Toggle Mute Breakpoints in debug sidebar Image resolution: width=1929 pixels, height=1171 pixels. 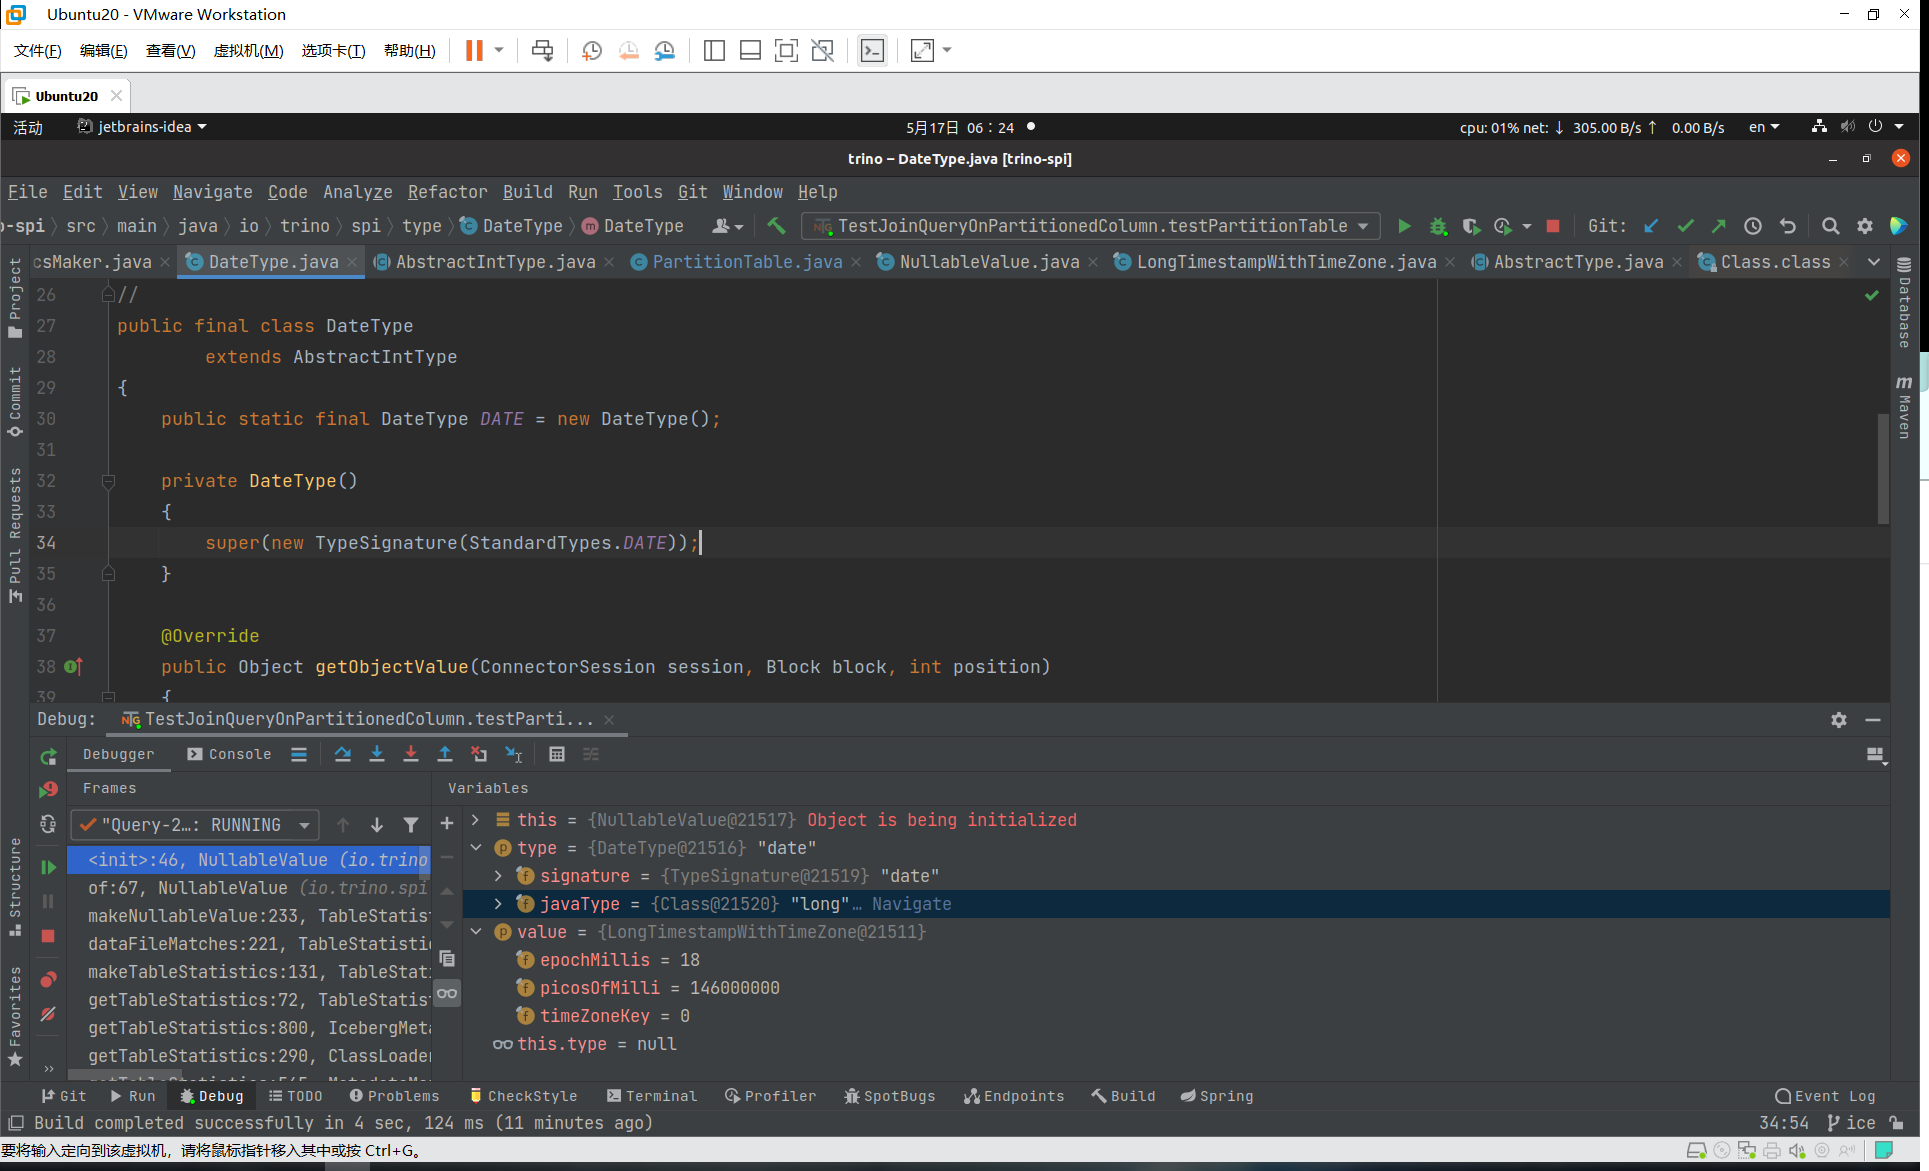coord(48,1014)
